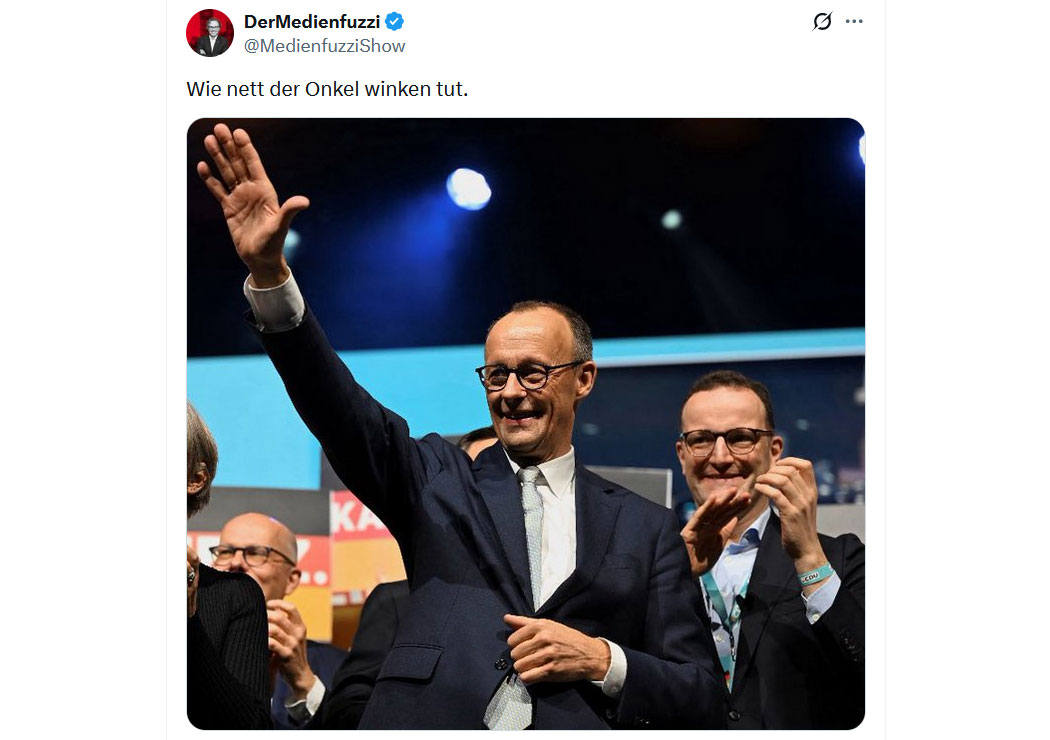1050x740 pixels.
Task: Open the DerMedienfuzzi profile avatar
Action: (x=210, y=33)
